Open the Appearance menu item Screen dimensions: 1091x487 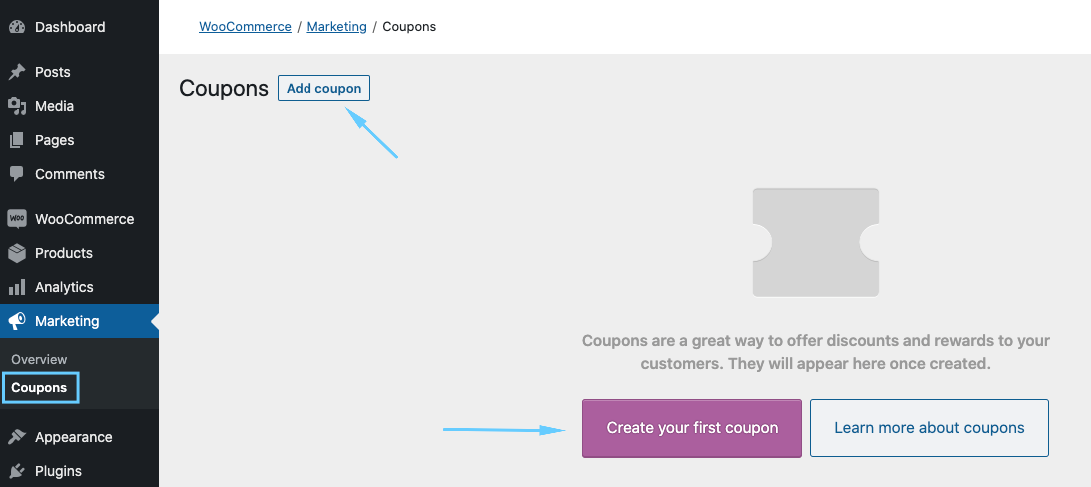[x=73, y=437]
